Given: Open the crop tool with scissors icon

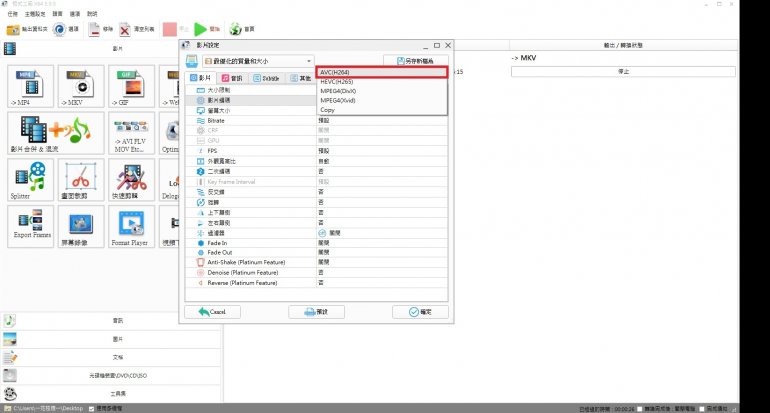Looking at the screenshot, I should point(81,180).
